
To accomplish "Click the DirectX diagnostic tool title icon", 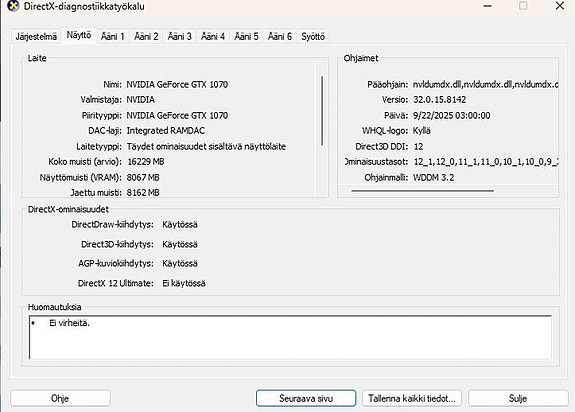I will coord(13,6).
